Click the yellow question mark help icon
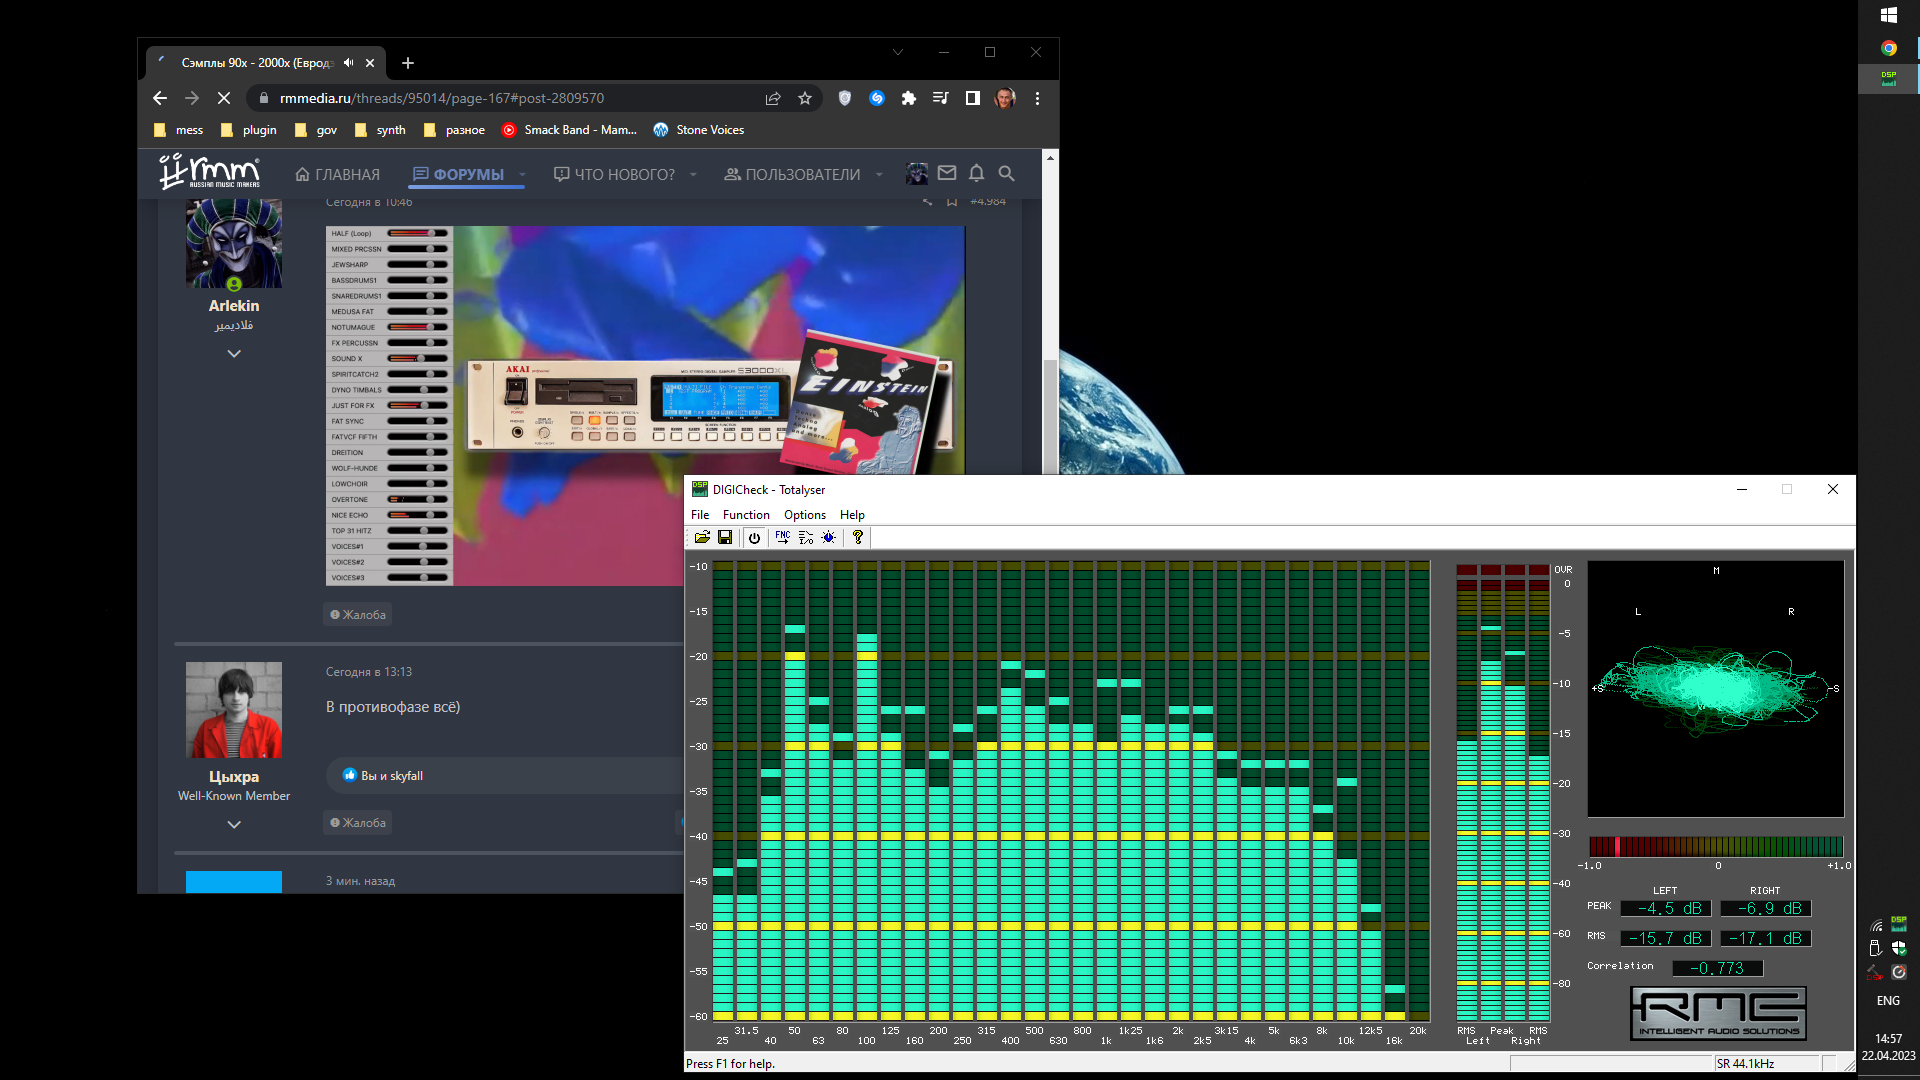This screenshot has width=1920, height=1080. pos(858,537)
